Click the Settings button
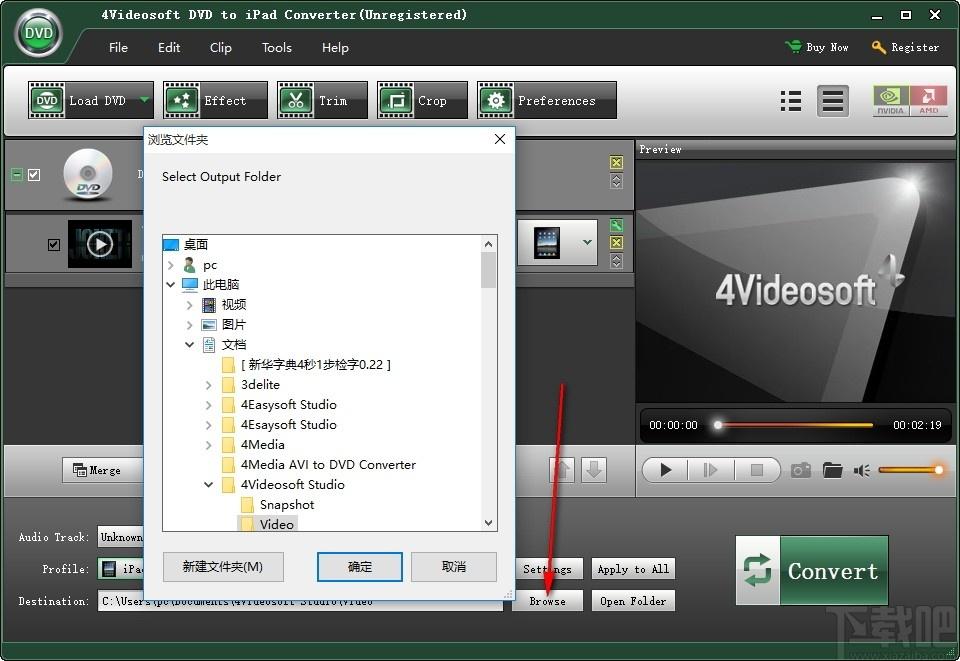Screen dimensions: 960x661 pyautogui.click(x=548, y=569)
